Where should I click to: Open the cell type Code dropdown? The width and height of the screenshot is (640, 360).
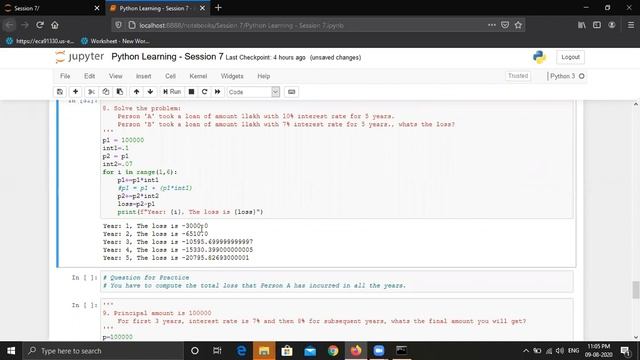pyautogui.click(x=253, y=92)
